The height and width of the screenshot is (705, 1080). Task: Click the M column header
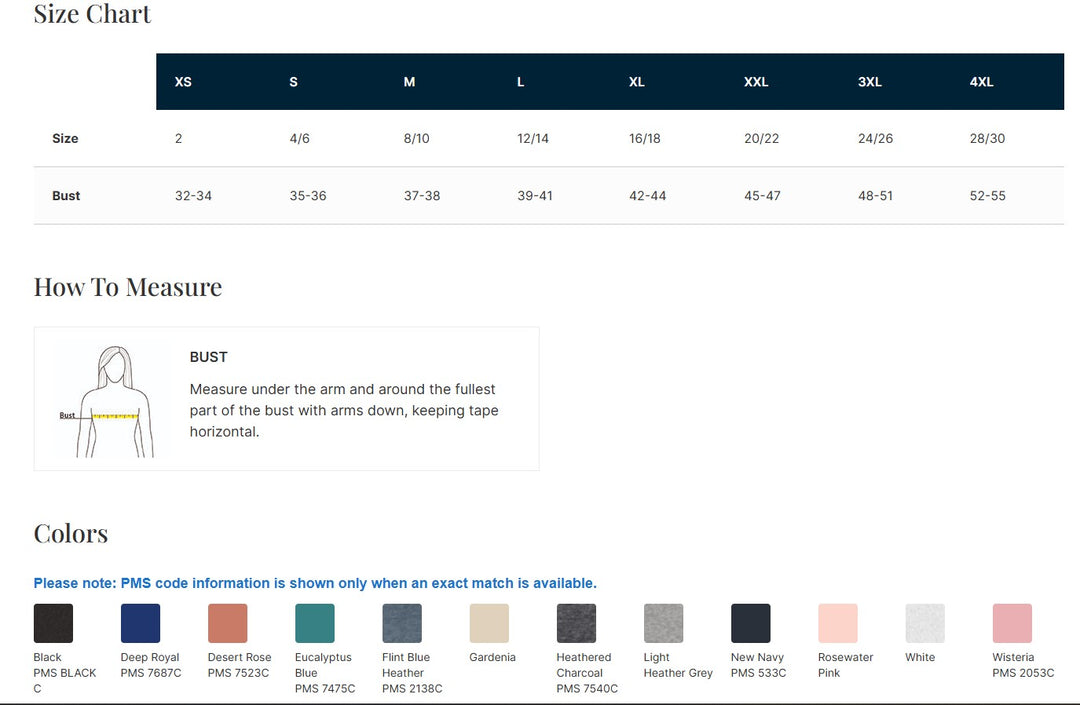(409, 82)
